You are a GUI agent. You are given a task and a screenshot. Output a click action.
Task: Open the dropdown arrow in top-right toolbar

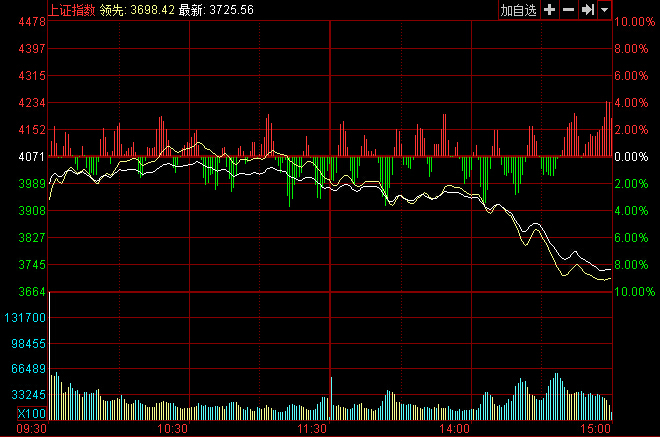coord(604,9)
